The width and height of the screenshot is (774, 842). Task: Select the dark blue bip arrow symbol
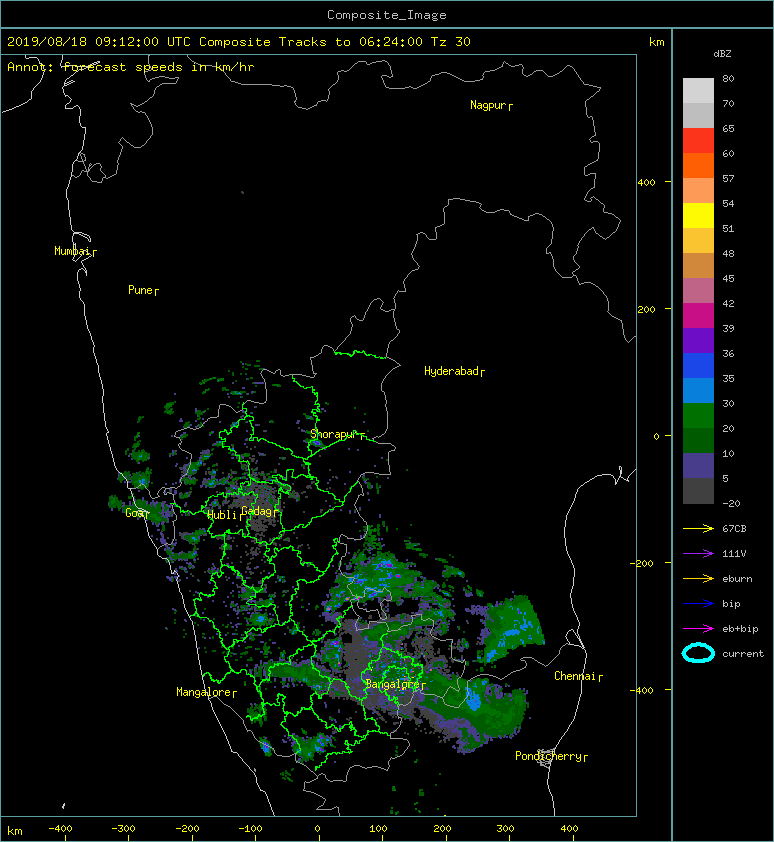(698, 604)
